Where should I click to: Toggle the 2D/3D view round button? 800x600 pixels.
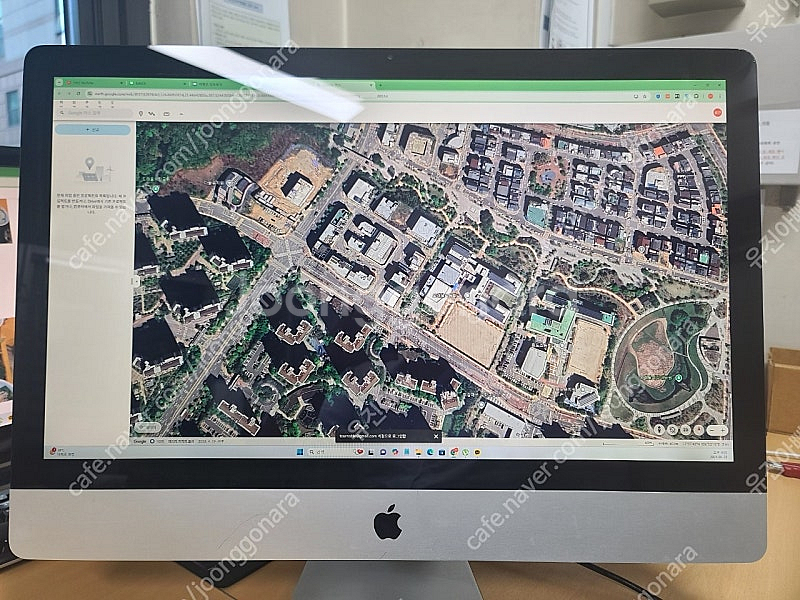[686, 430]
